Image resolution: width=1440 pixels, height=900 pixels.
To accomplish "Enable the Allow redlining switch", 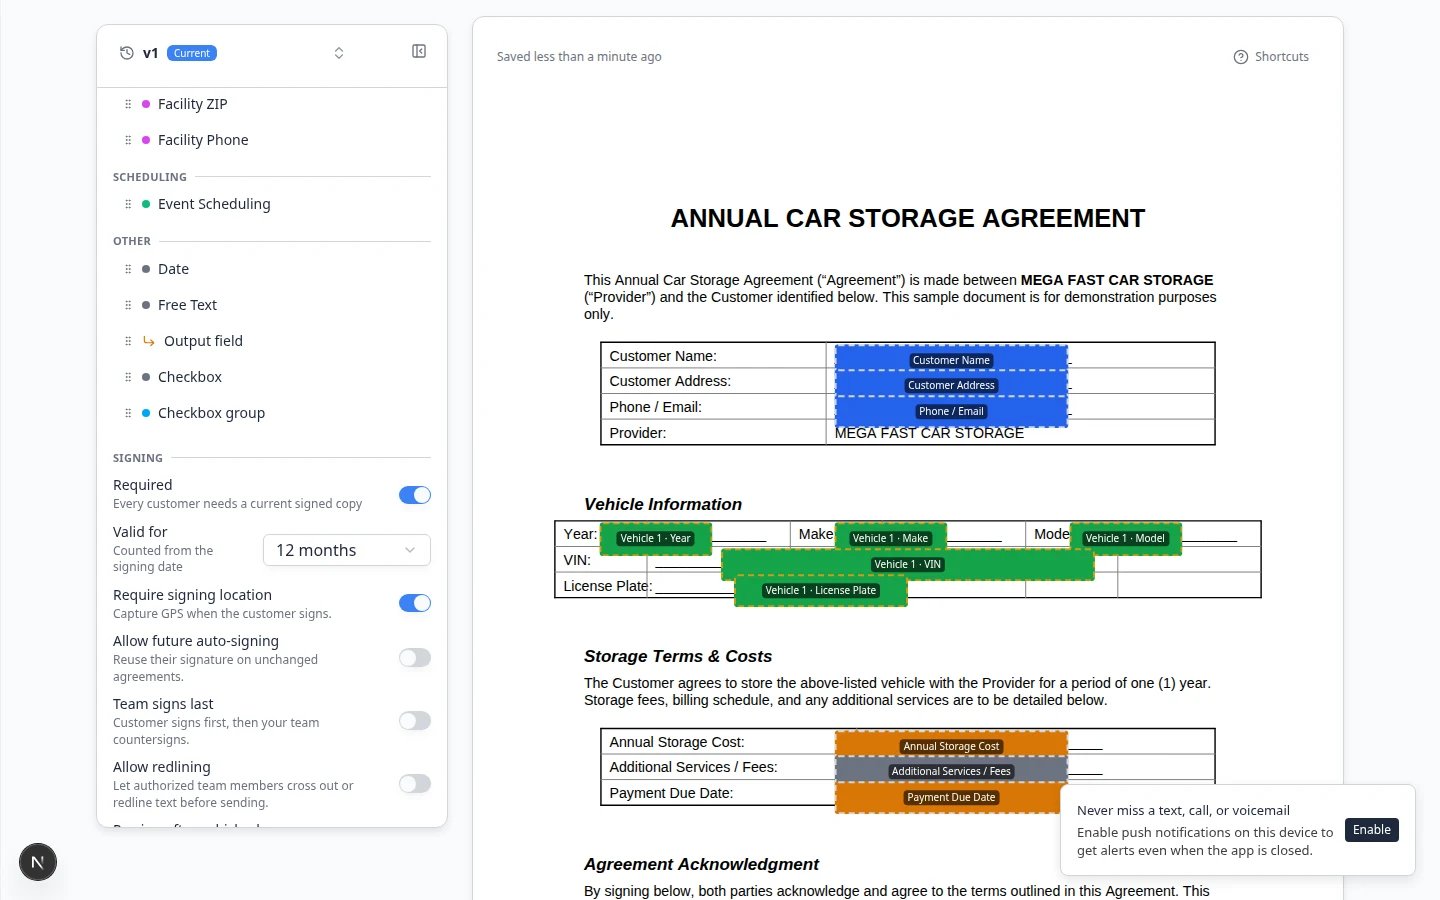I will pos(415,783).
